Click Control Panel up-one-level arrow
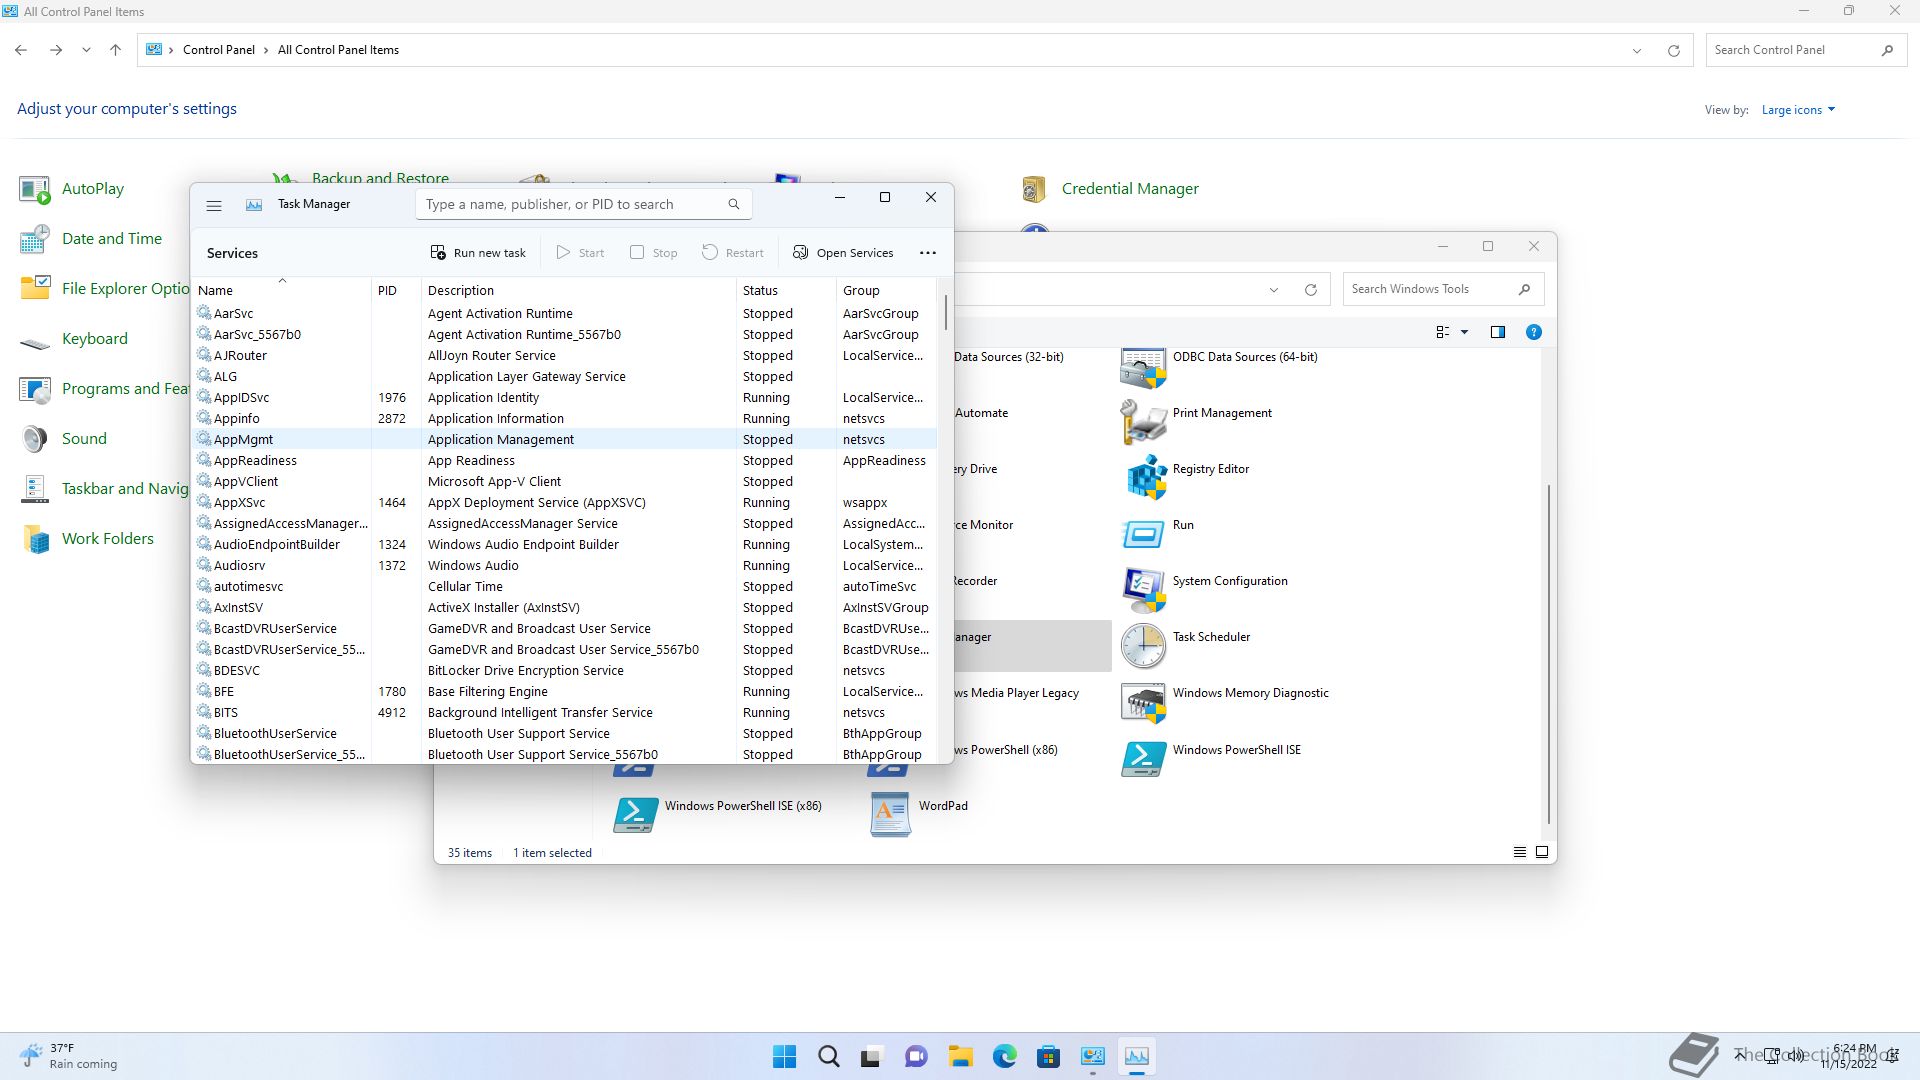The image size is (1920, 1080). tap(115, 50)
